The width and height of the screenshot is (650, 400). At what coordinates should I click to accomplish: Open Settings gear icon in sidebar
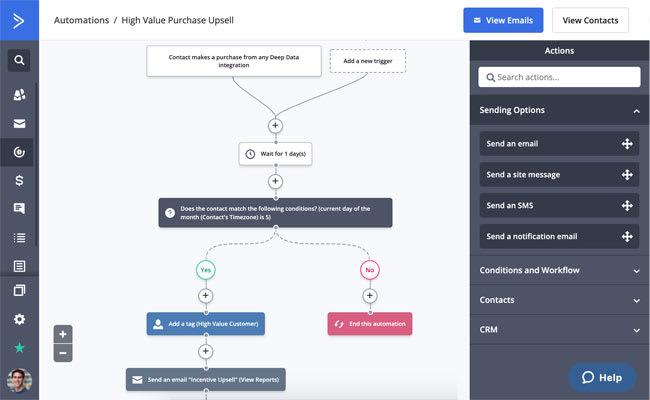(x=19, y=319)
